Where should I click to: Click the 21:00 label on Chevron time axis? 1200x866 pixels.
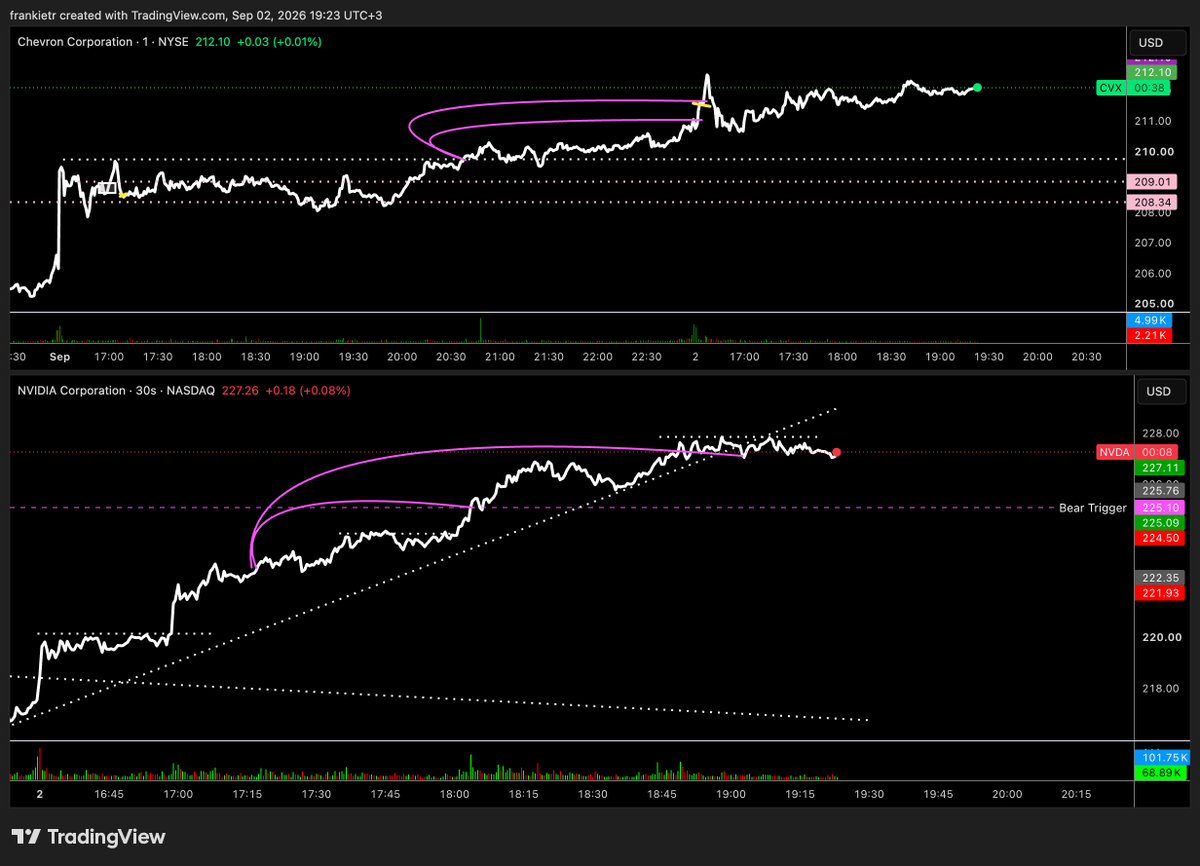500,357
